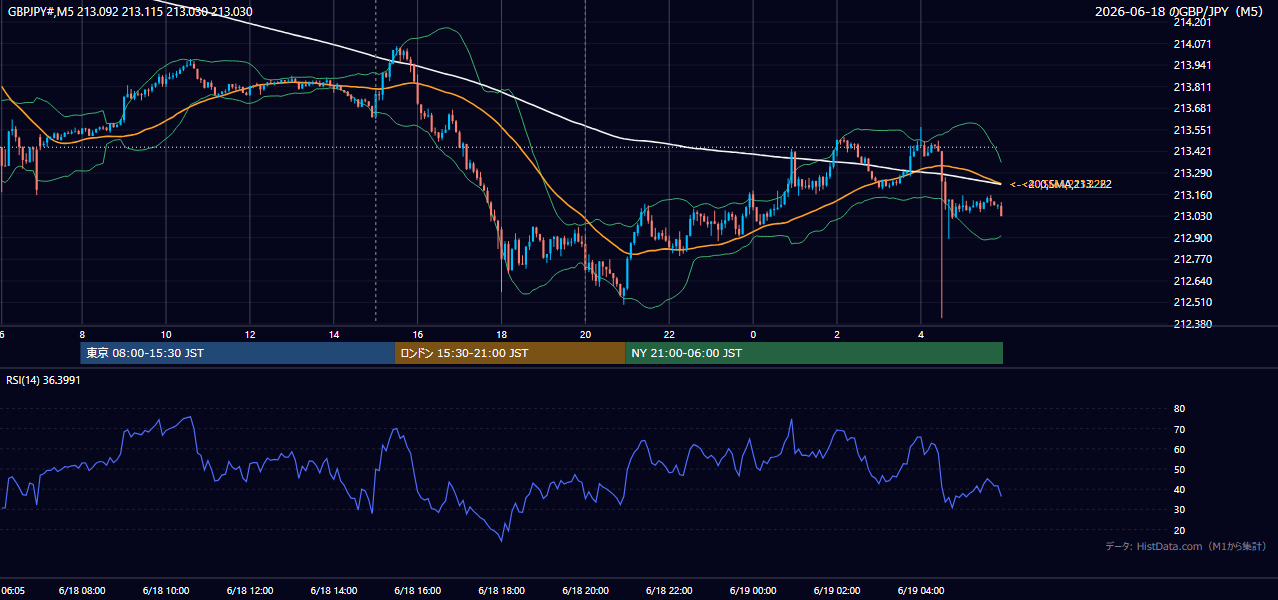Click hour marker 10 below the price chart
The width and height of the screenshot is (1278, 600).
(166, 334)
